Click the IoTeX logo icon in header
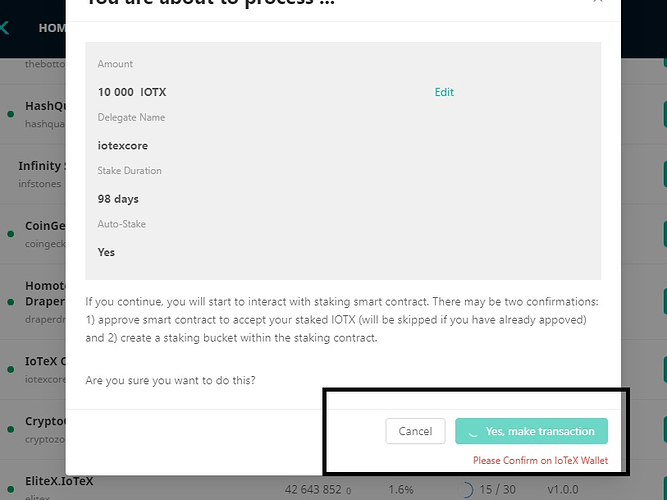 pyautogui.click(x=5, y=28)
